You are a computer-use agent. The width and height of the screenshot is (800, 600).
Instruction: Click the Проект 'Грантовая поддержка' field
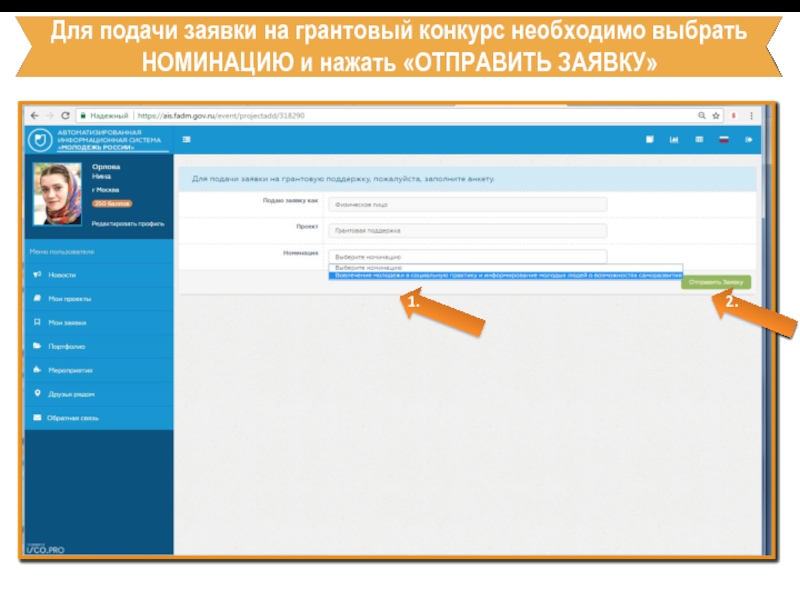tap(467, 229)
